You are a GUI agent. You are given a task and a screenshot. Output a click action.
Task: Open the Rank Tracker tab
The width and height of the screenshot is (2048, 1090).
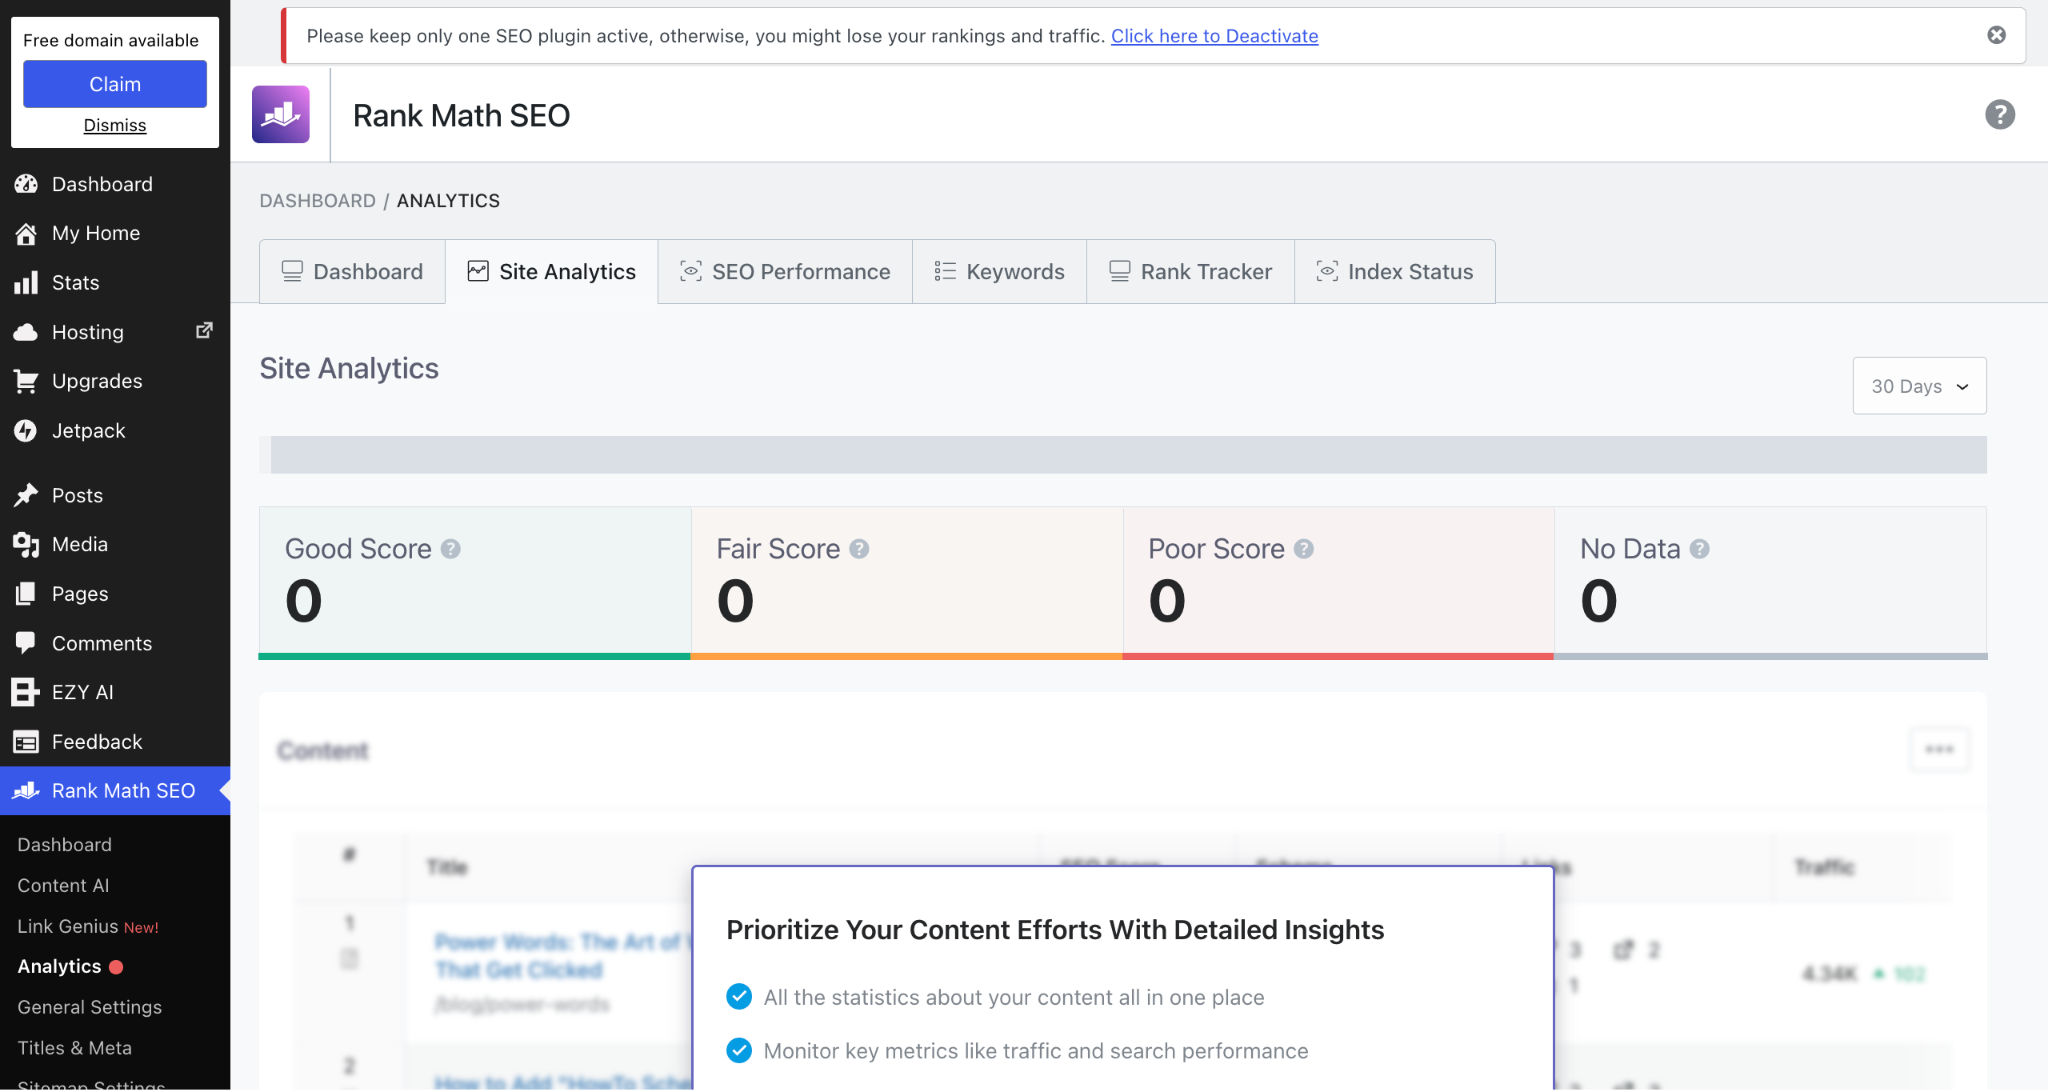pos(1190,272)
